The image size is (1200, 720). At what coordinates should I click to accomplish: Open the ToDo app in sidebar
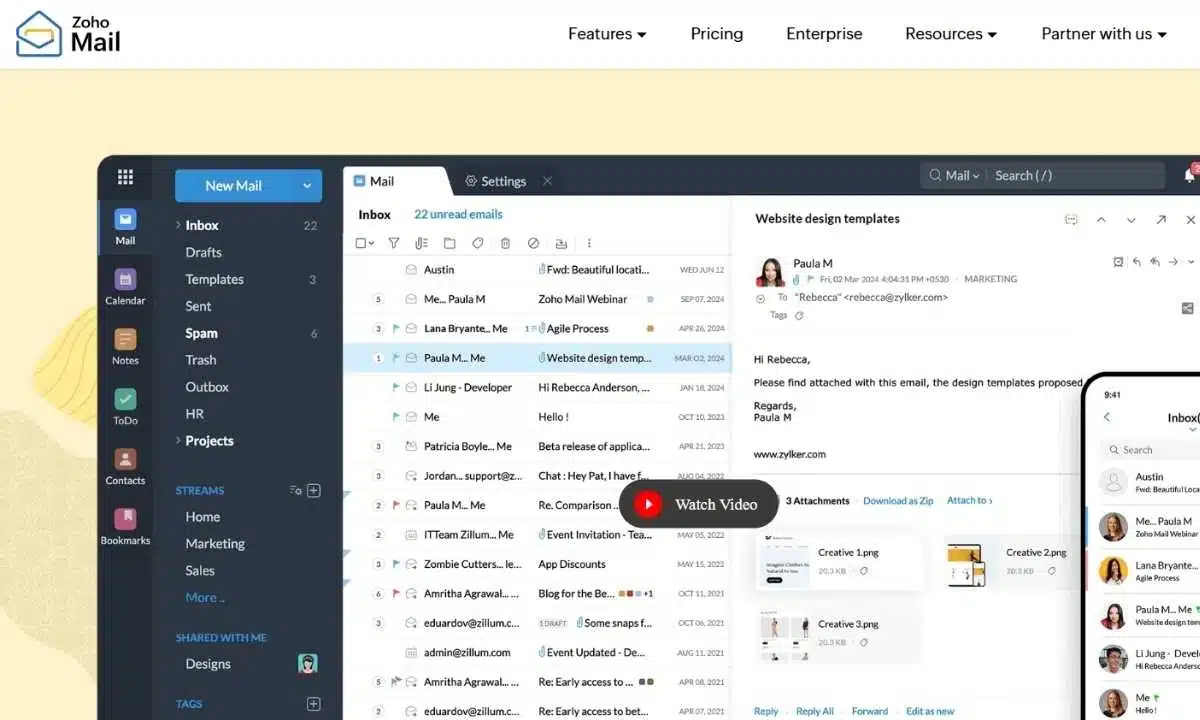coord(125,407)
